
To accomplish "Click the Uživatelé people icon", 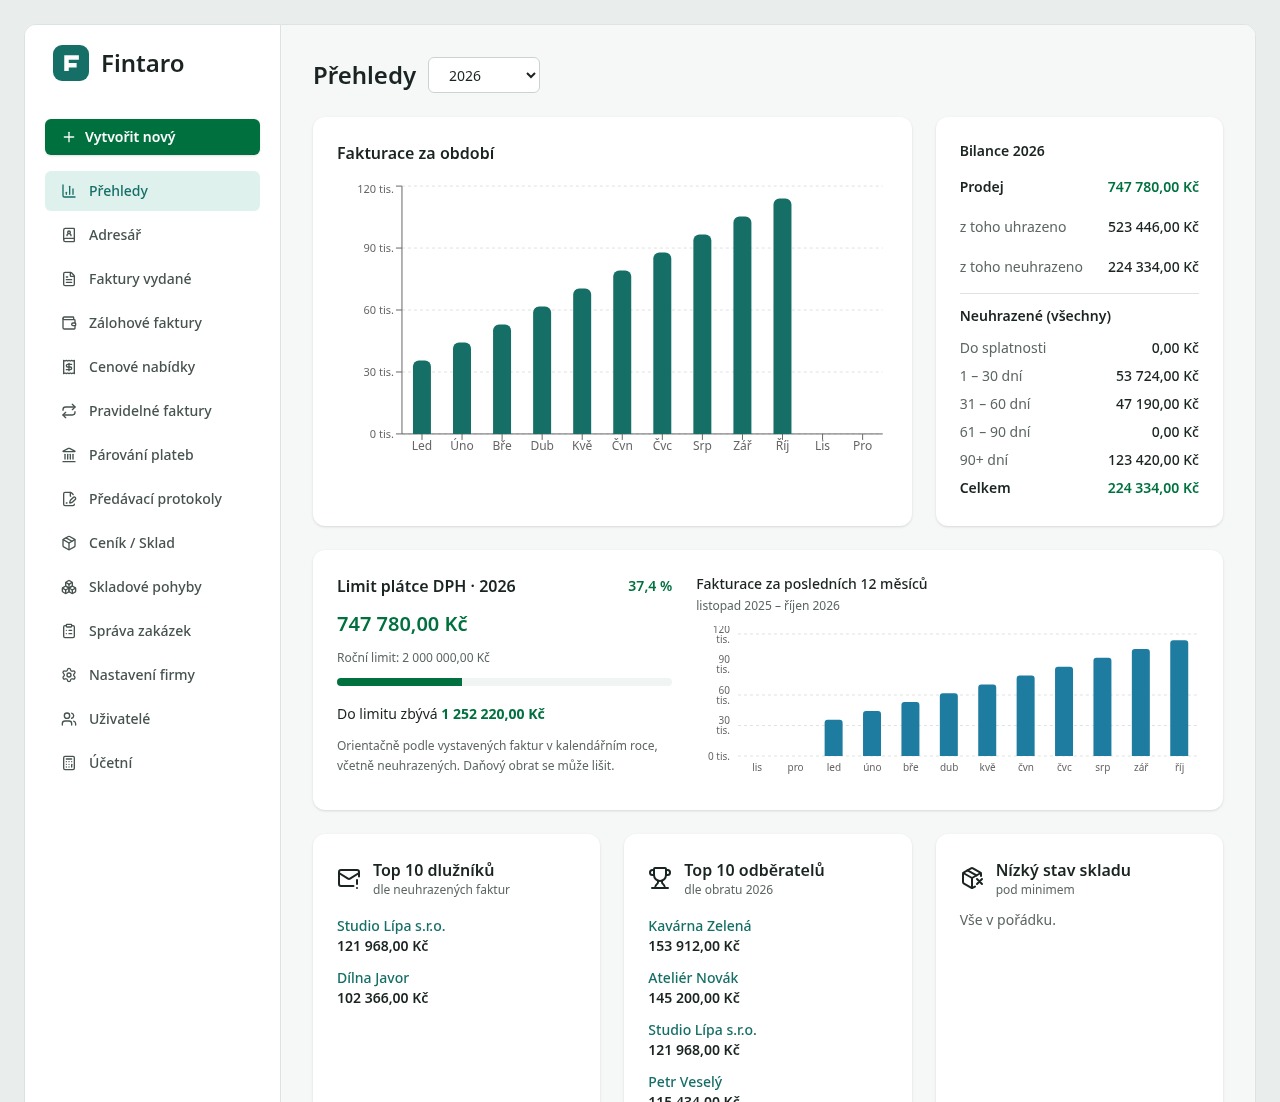I will (69, 719).
